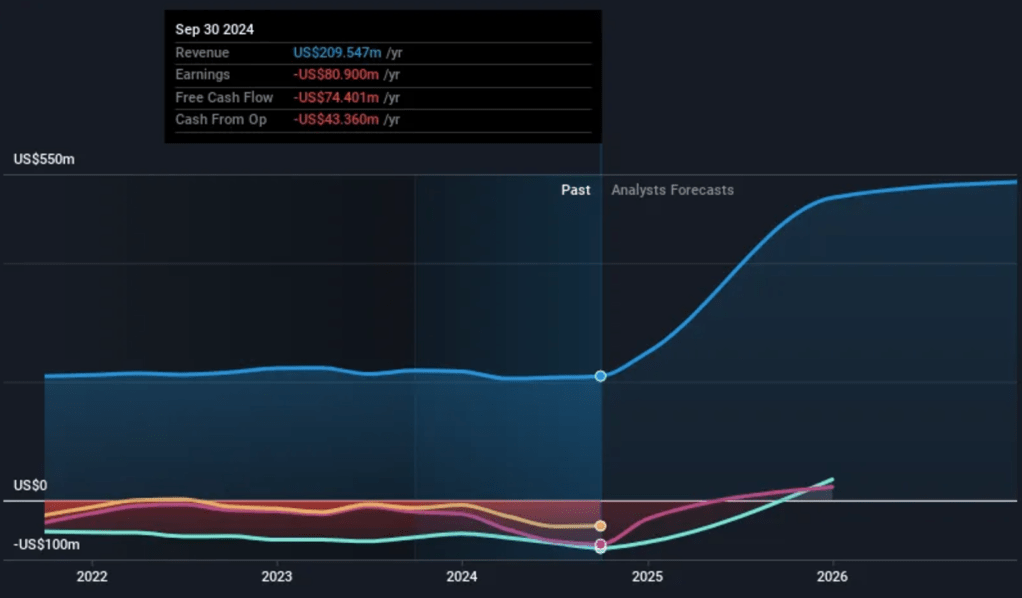Click the 2025 year axis label

click(647, 577)
